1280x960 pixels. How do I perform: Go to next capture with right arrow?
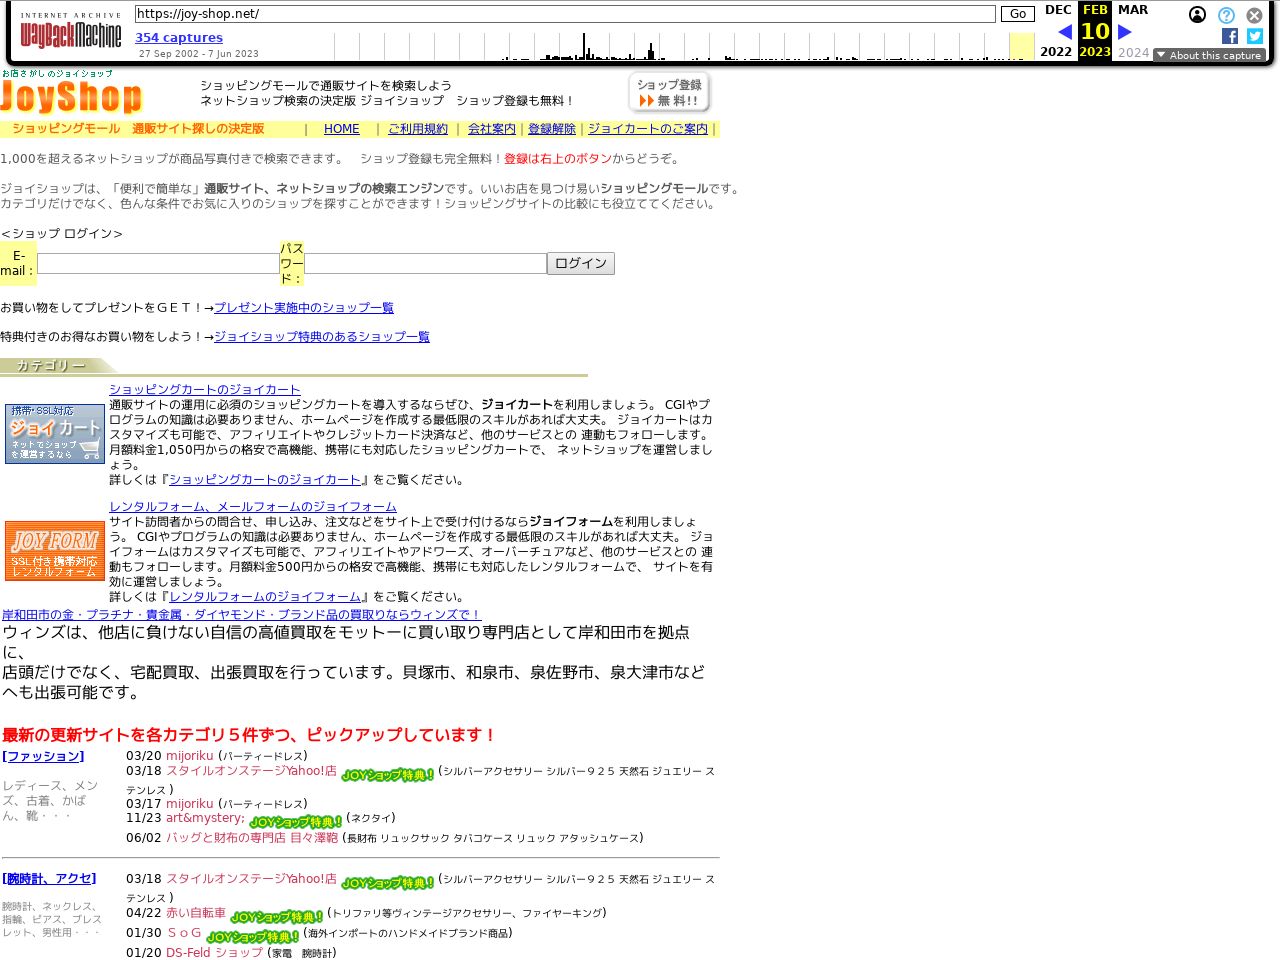1125,32
